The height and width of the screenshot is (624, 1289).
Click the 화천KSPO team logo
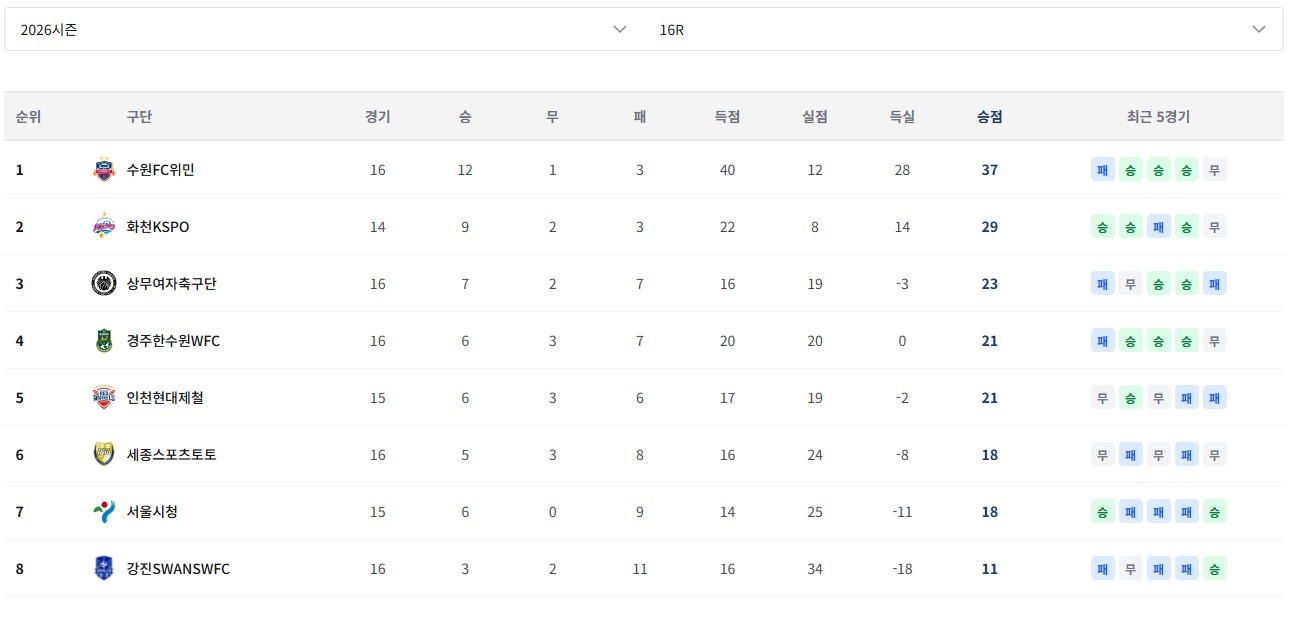click(104, 227)
